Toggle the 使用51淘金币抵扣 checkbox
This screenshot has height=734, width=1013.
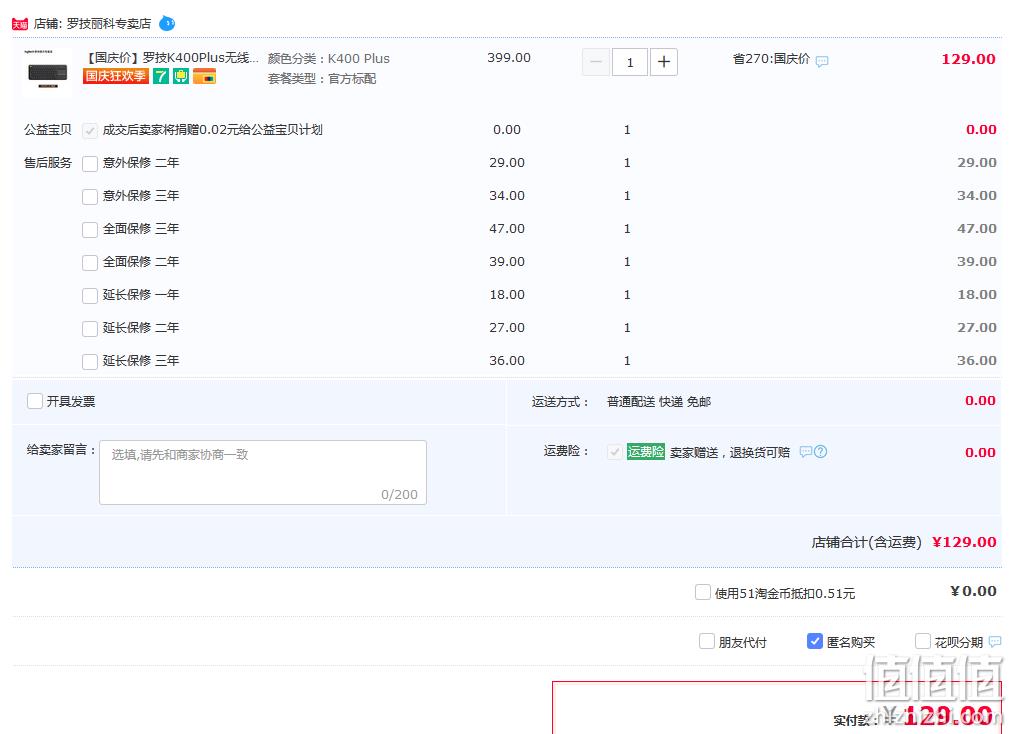tap(703, 592)
